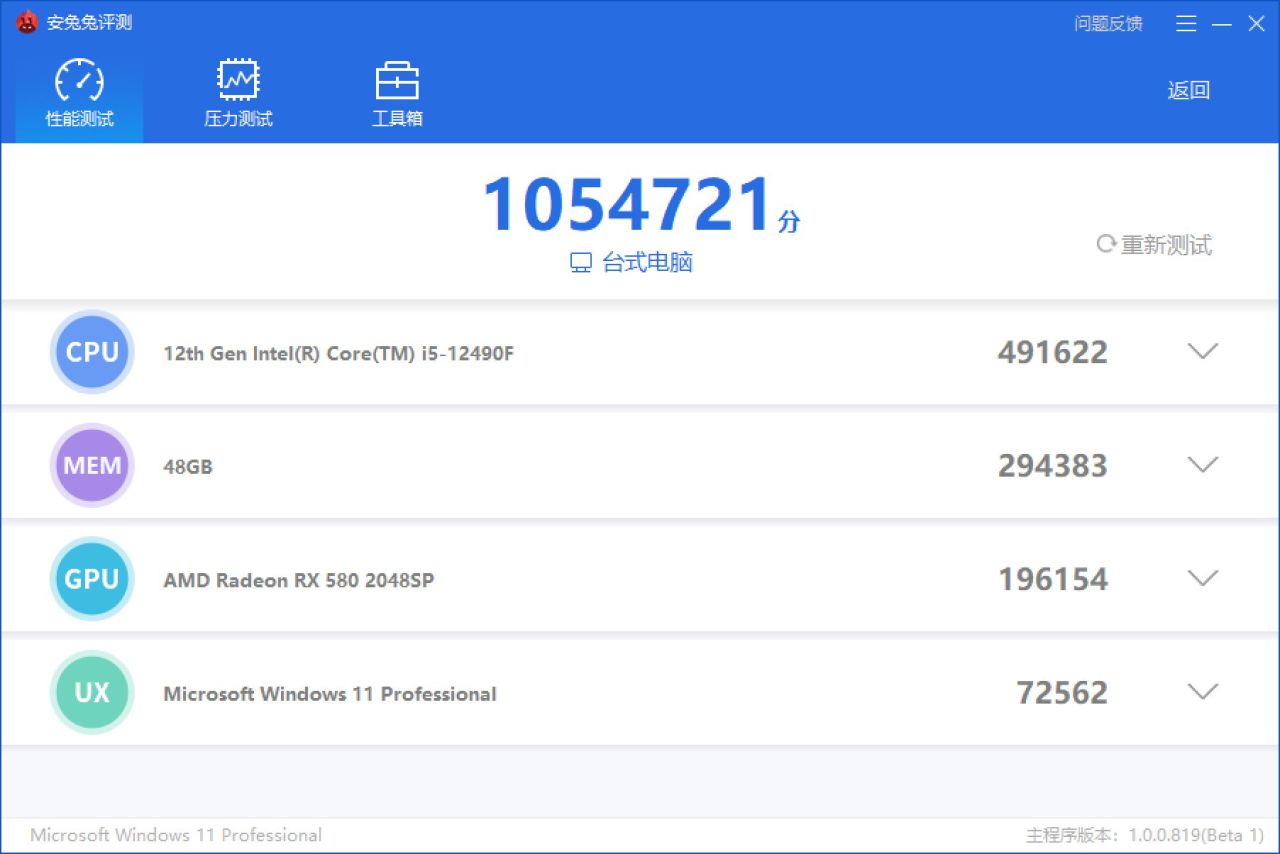Open the 性能测试 speedometer tab
Viewport: 1280px width, 854px height.
coord(79,93)
